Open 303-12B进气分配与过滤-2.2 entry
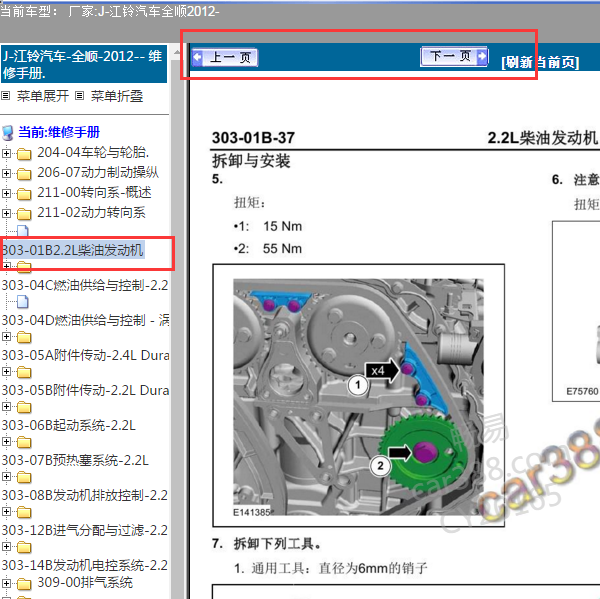The width and height of the screenshot is (600, 599). 85,530
